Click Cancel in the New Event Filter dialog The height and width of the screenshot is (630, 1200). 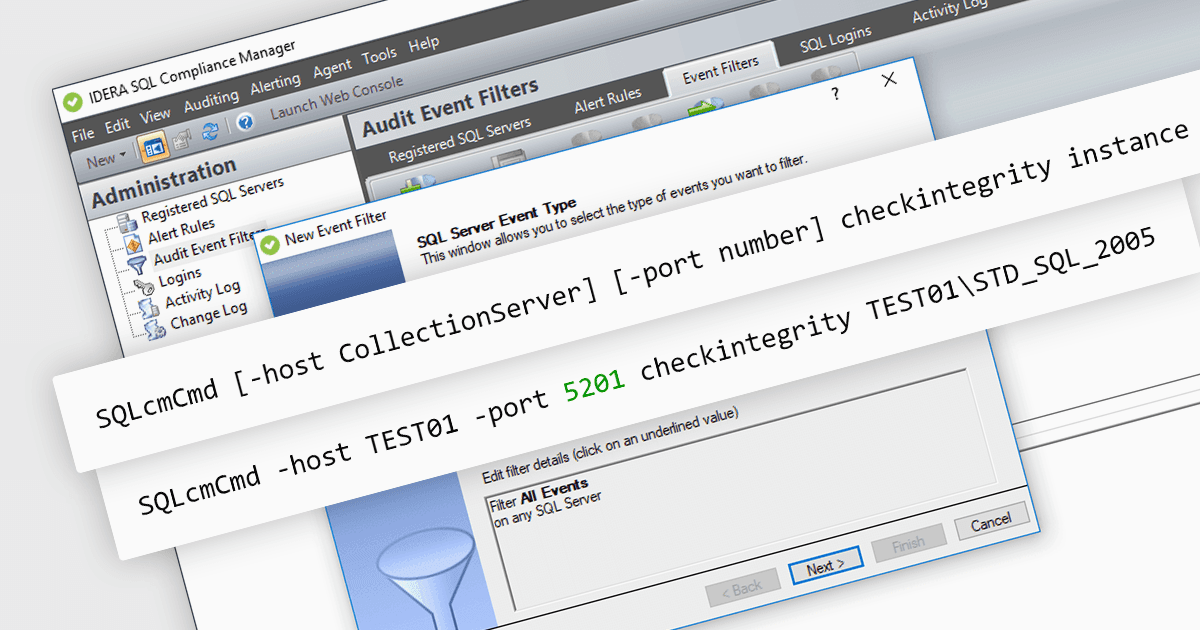(991, 523)
